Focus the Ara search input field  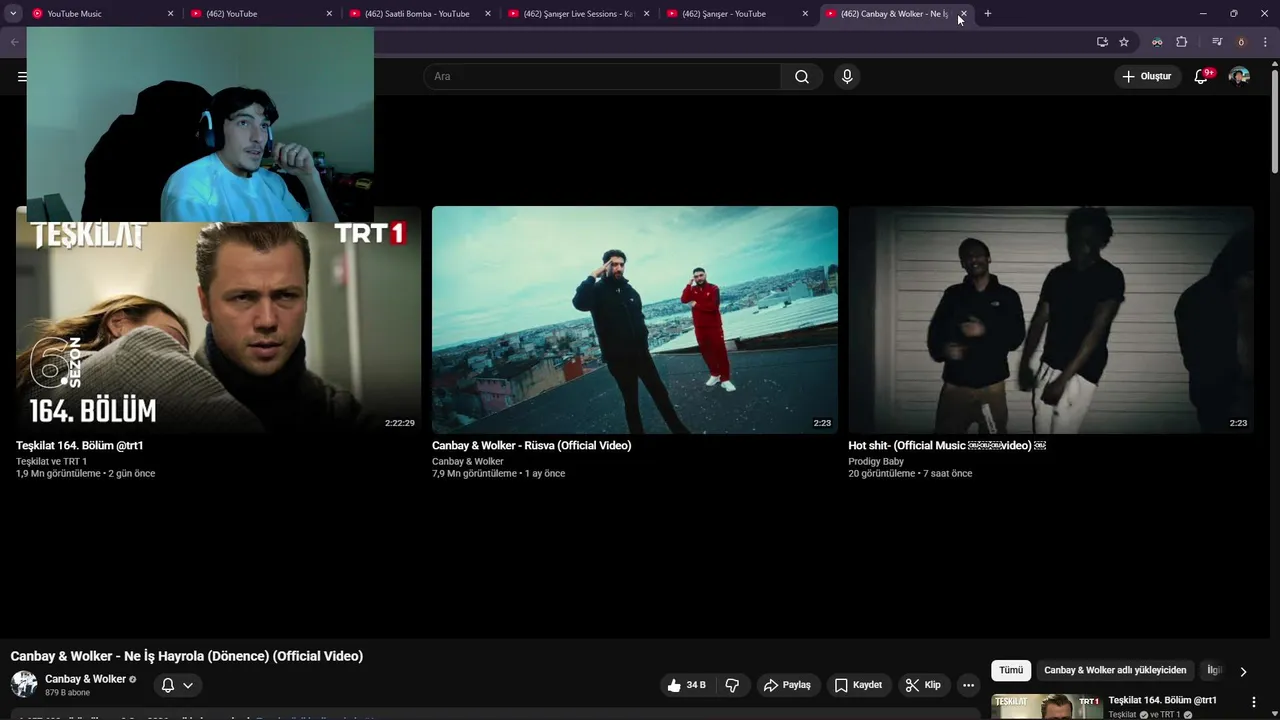click(603, 77)
